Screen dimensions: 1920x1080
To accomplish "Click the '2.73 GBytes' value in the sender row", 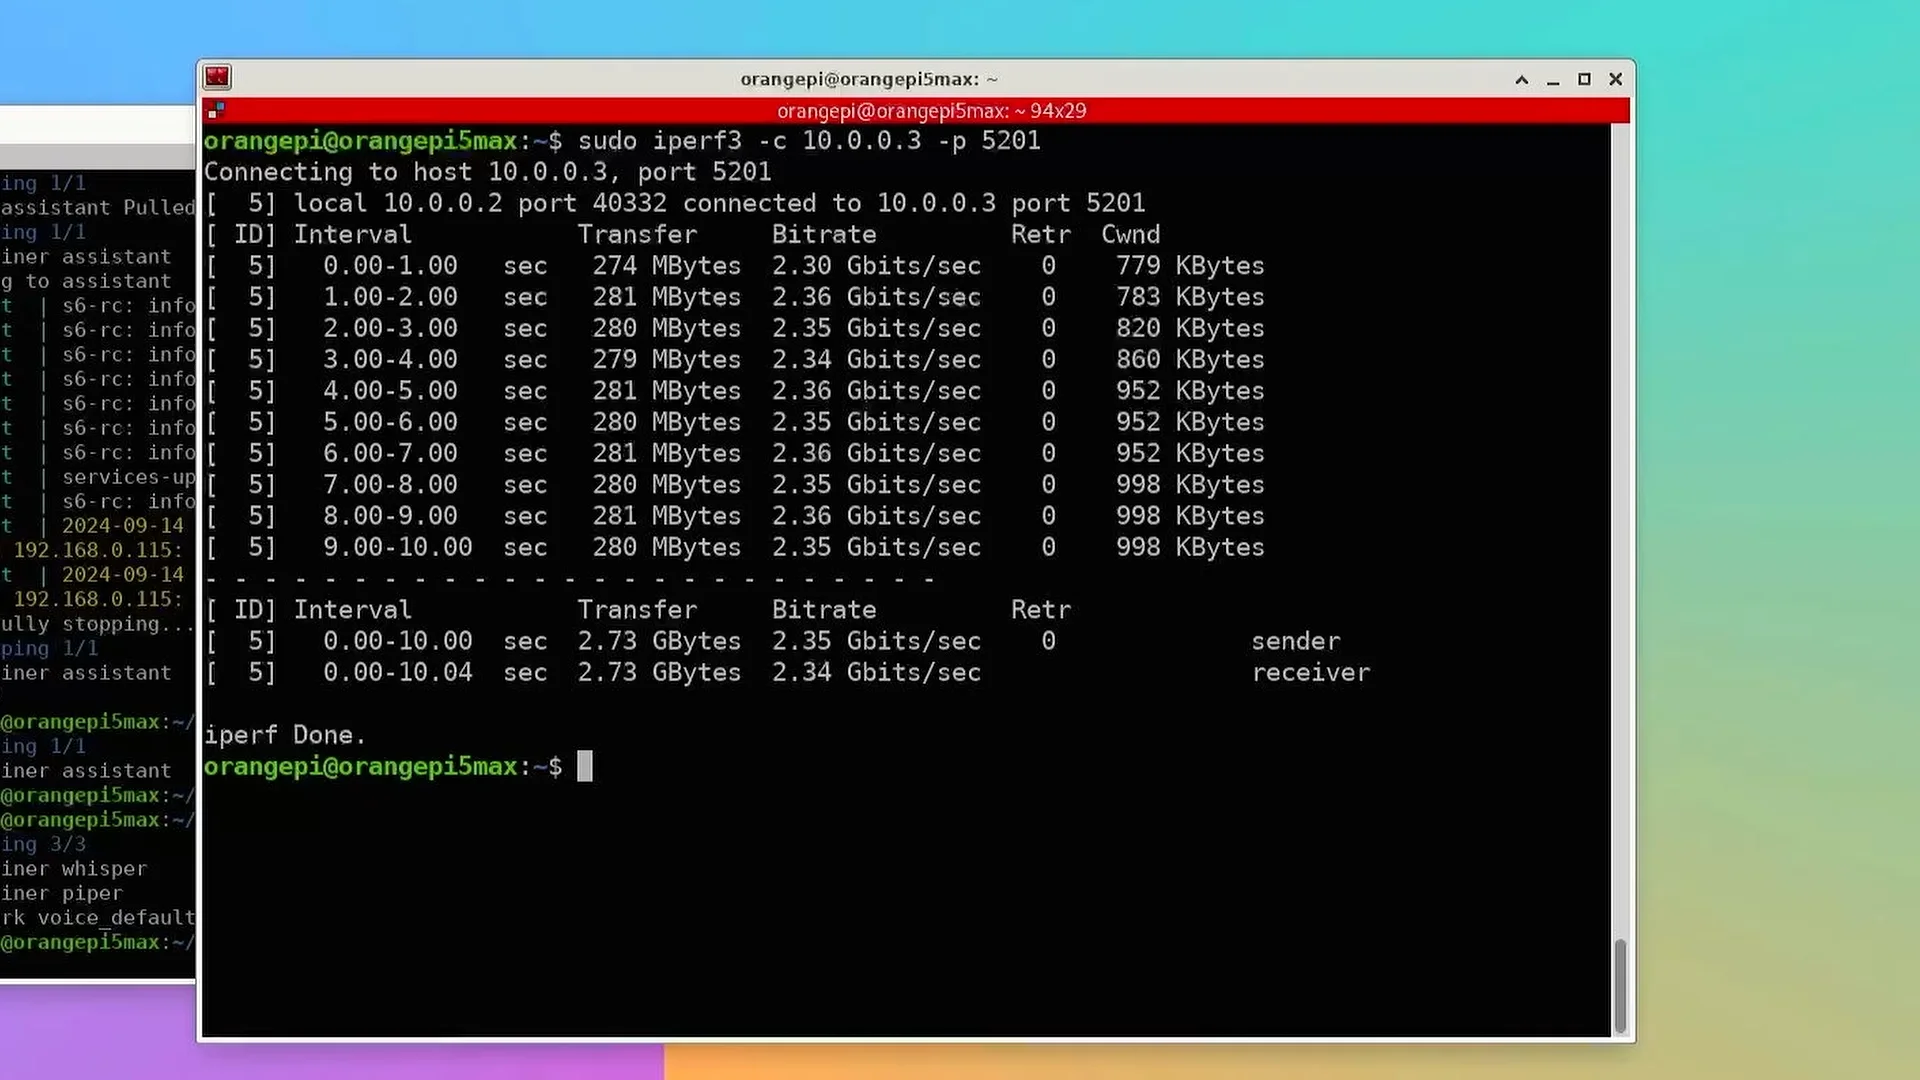I will pyautogui.click(x=660, y=642).
